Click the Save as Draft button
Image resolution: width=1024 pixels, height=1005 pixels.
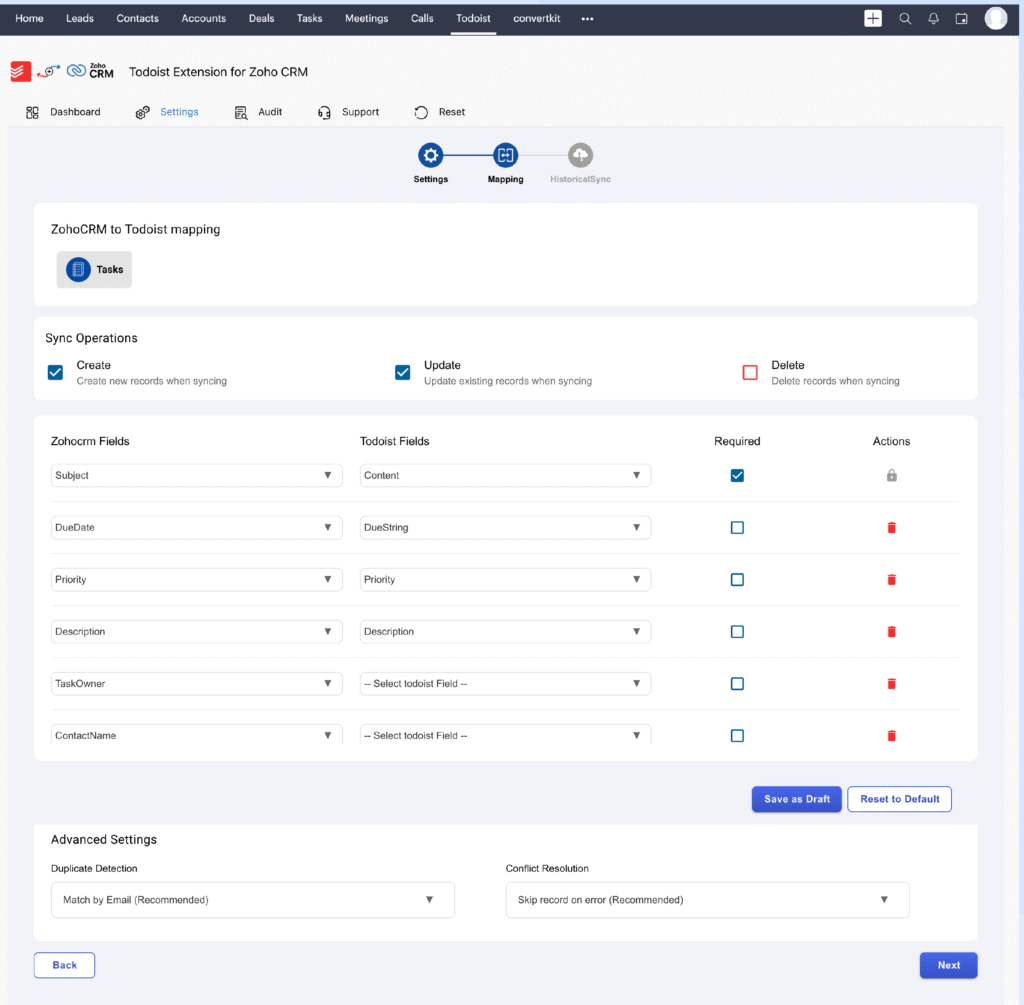pyautogui.click(x=796, y=799)
